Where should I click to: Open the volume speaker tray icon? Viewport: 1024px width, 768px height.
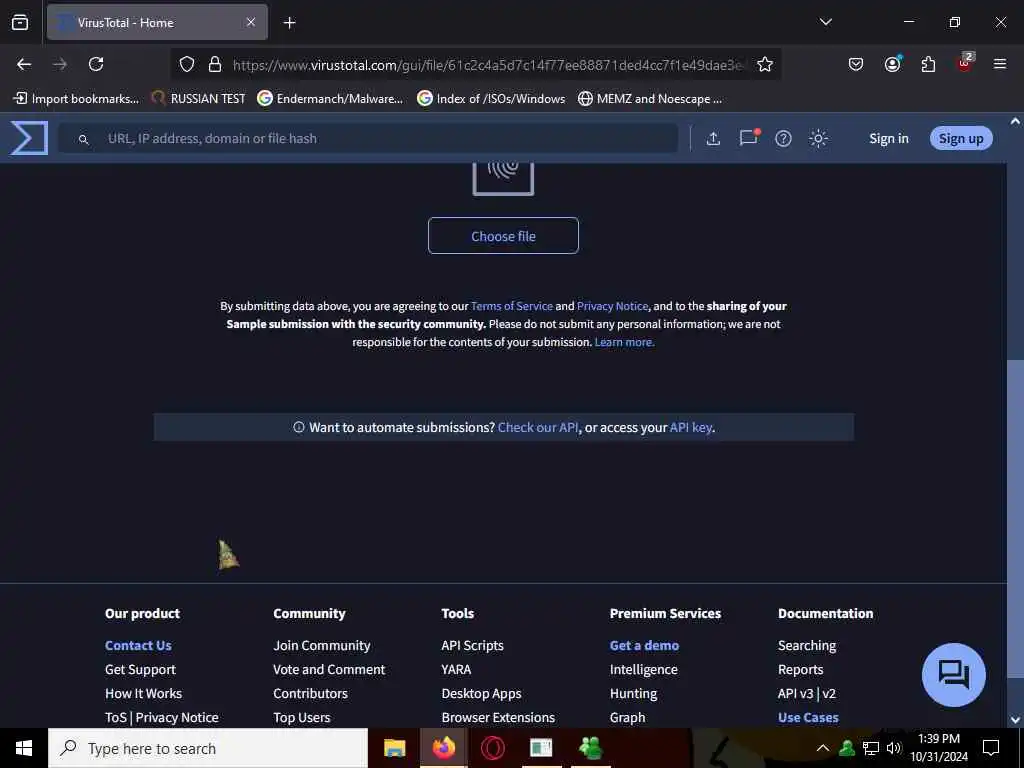pyautogui.click(x=893, y=748)
